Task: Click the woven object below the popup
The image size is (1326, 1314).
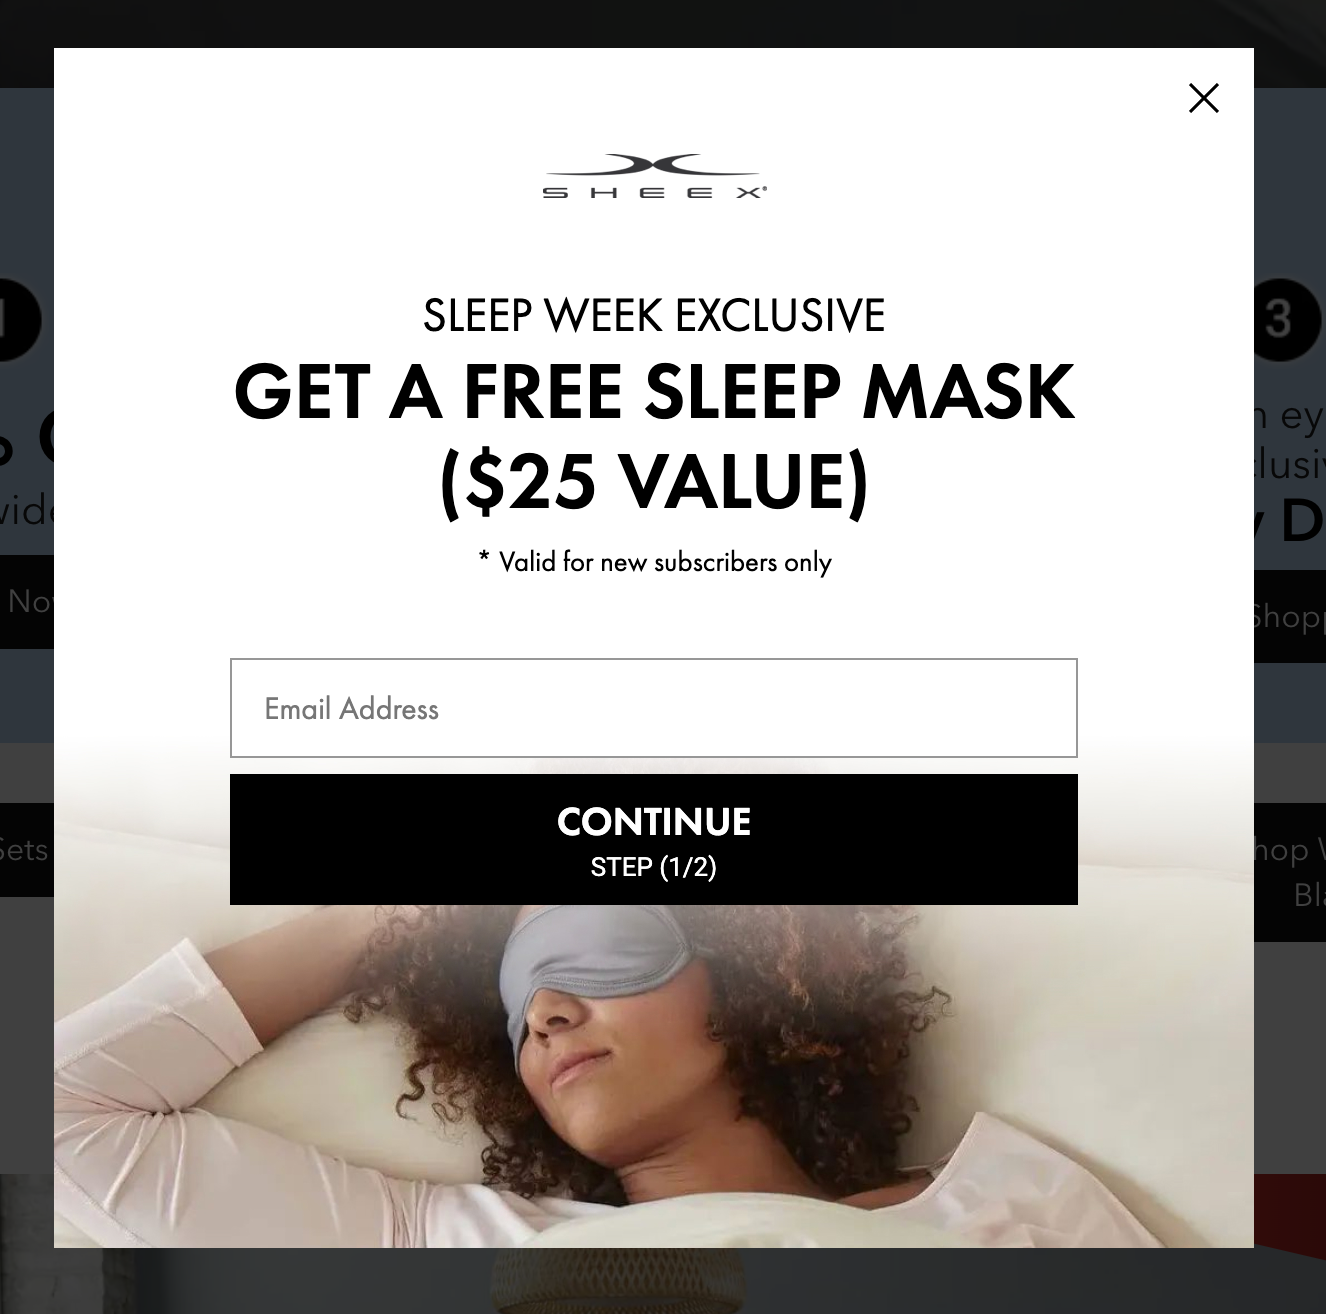Action: (617, 1280)
